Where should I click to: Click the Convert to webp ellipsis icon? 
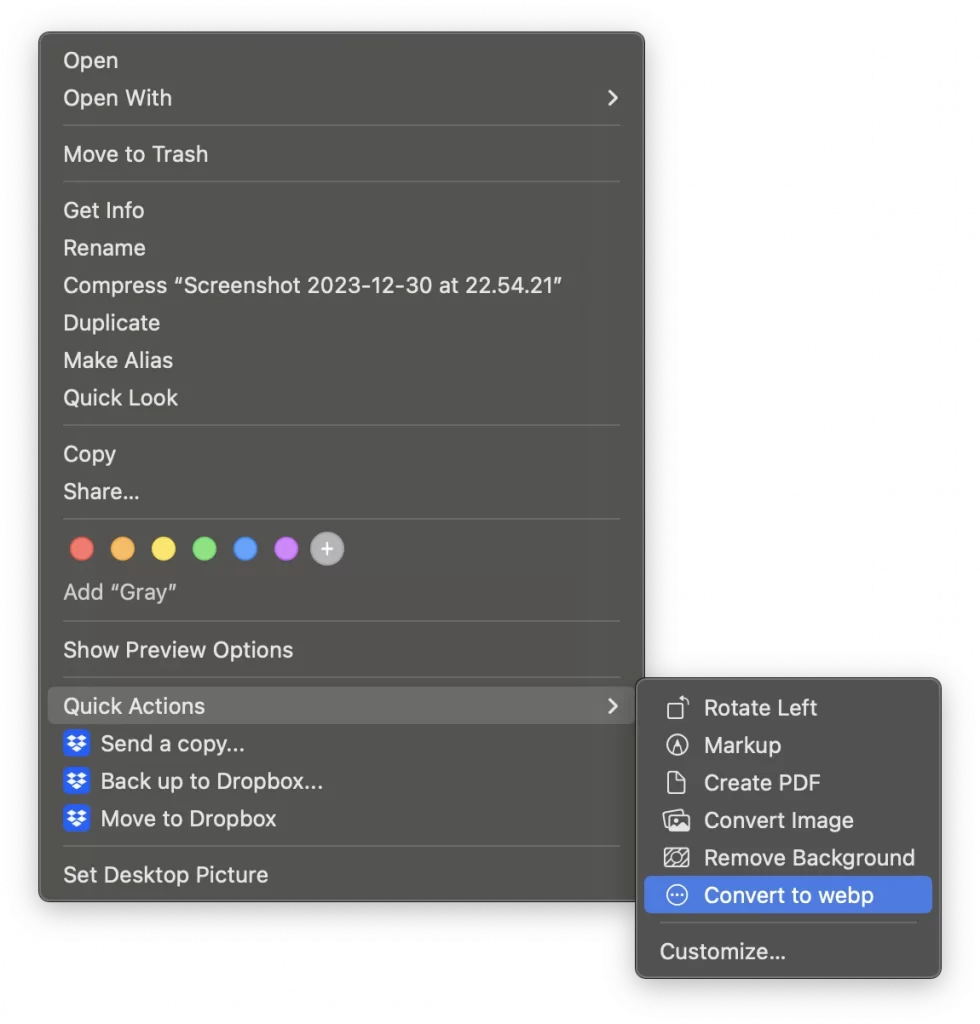(677, 896)
